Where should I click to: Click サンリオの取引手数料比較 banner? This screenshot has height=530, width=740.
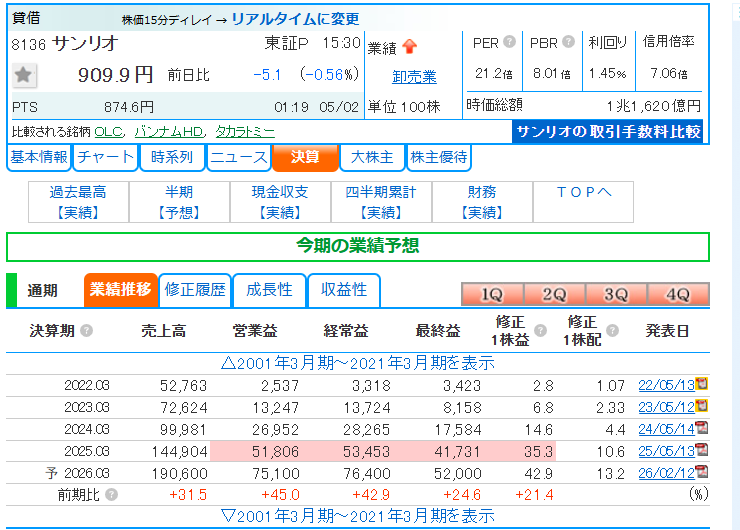tap(608, 132)
